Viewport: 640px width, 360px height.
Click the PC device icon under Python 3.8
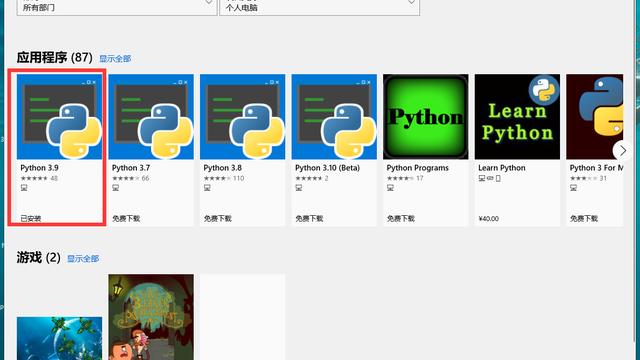pos(207,188)
